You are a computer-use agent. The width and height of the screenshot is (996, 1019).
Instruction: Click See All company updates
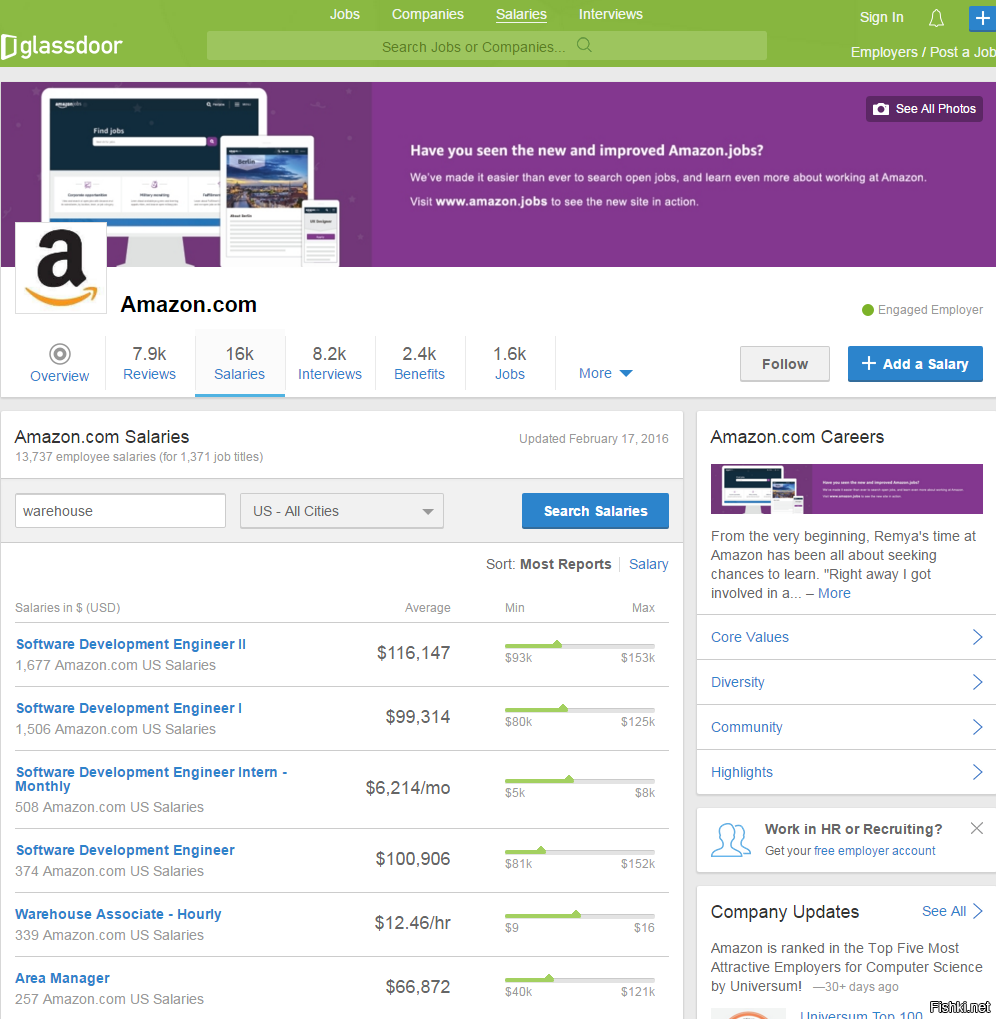(952, 911)
